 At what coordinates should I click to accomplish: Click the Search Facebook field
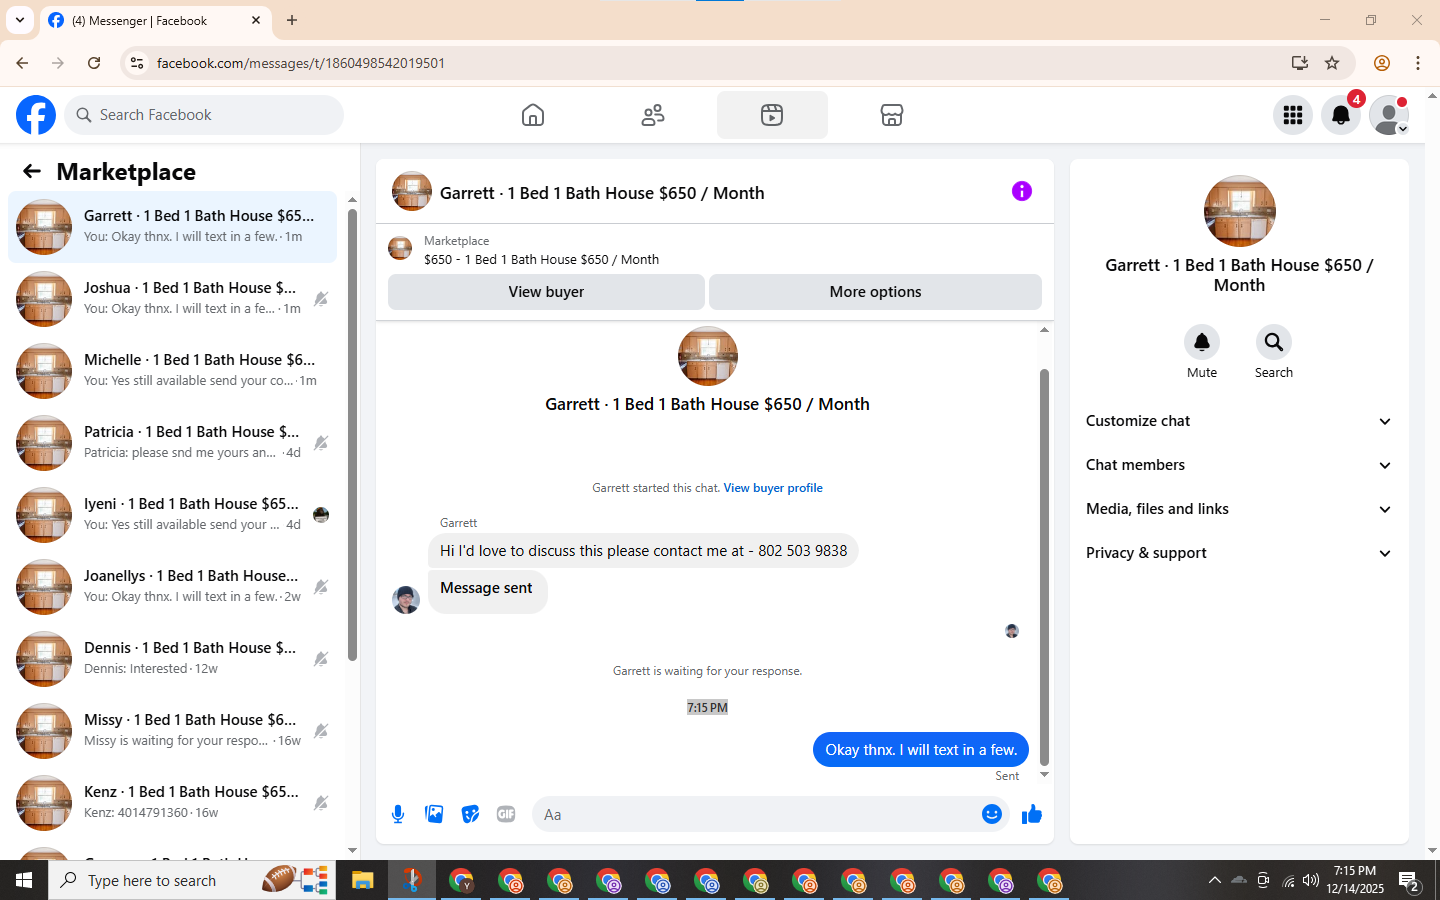point(204,115)
